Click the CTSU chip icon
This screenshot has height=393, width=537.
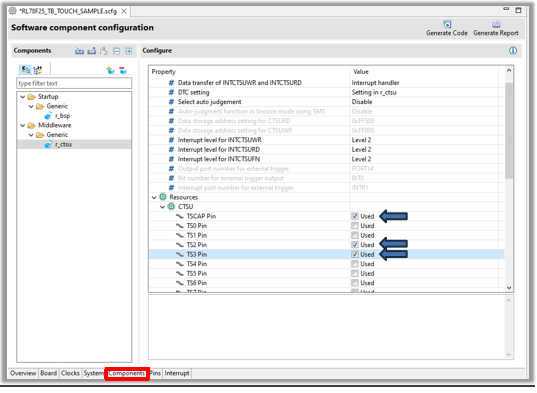point(171,207)
